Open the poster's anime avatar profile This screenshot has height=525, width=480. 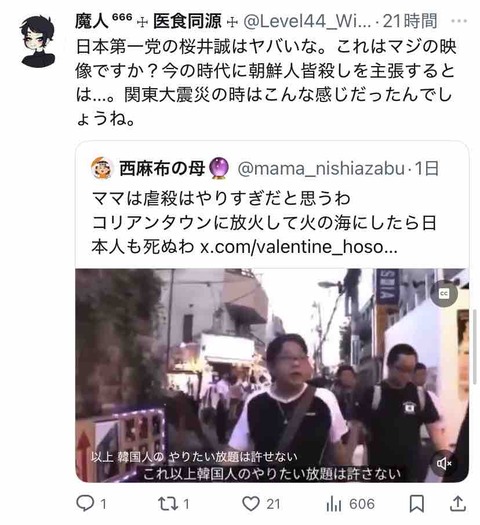click(37, 41)
